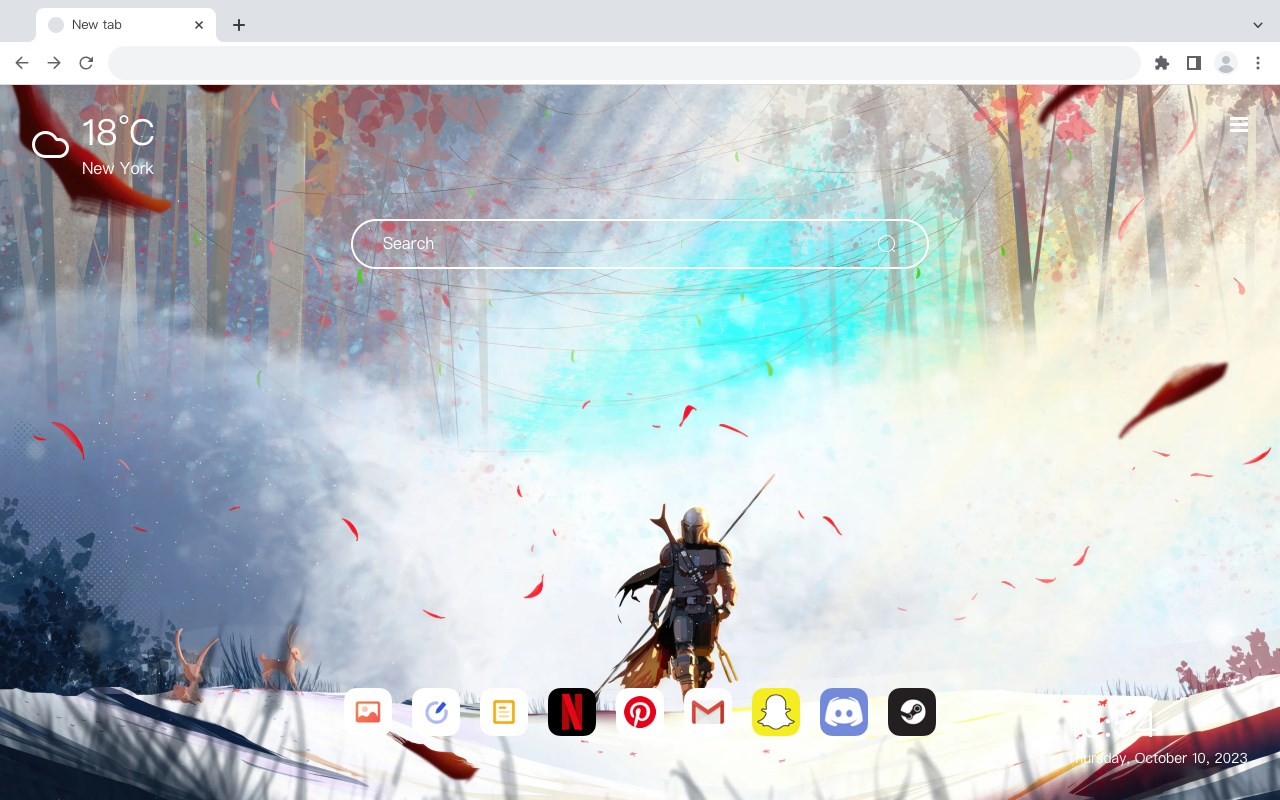Open the Discord shortcut
This screenshot has width=1280, height=800.
point(844,712)
